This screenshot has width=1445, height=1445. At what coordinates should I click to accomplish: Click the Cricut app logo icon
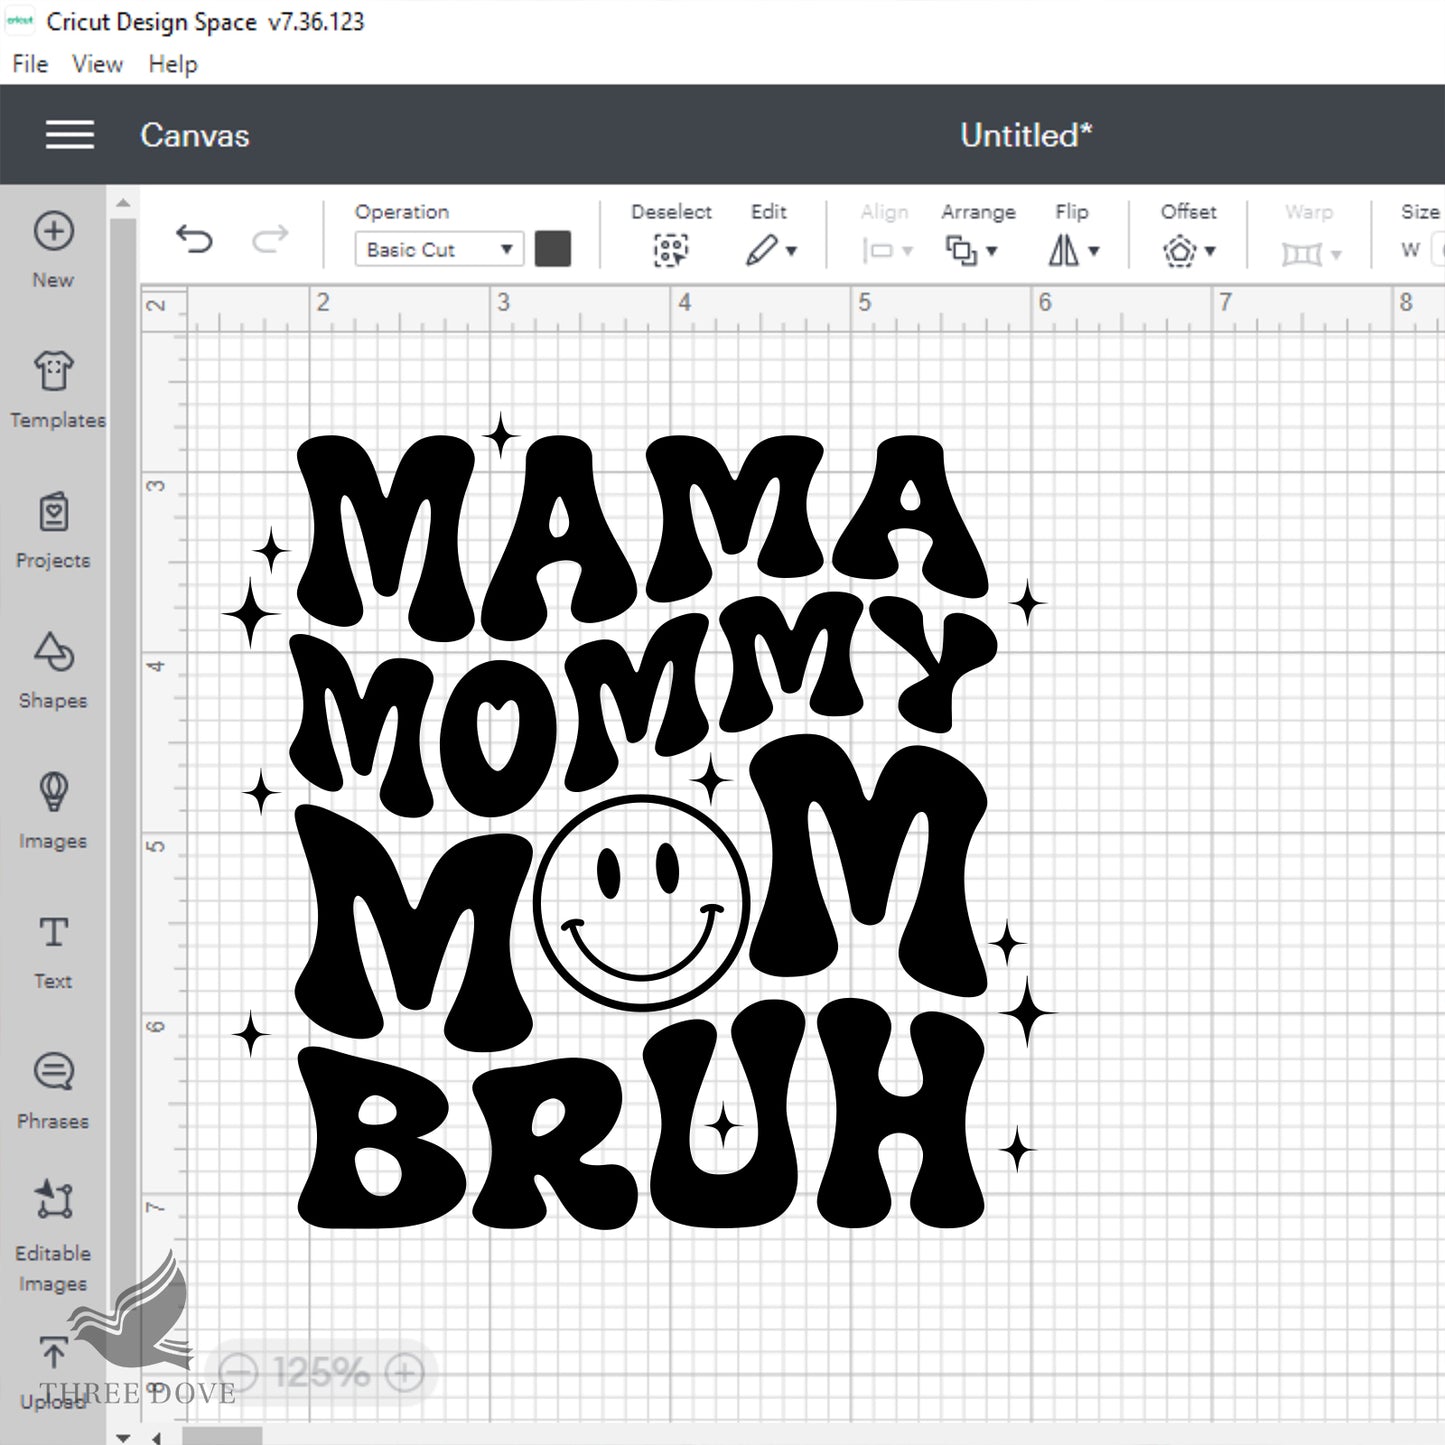20,20
